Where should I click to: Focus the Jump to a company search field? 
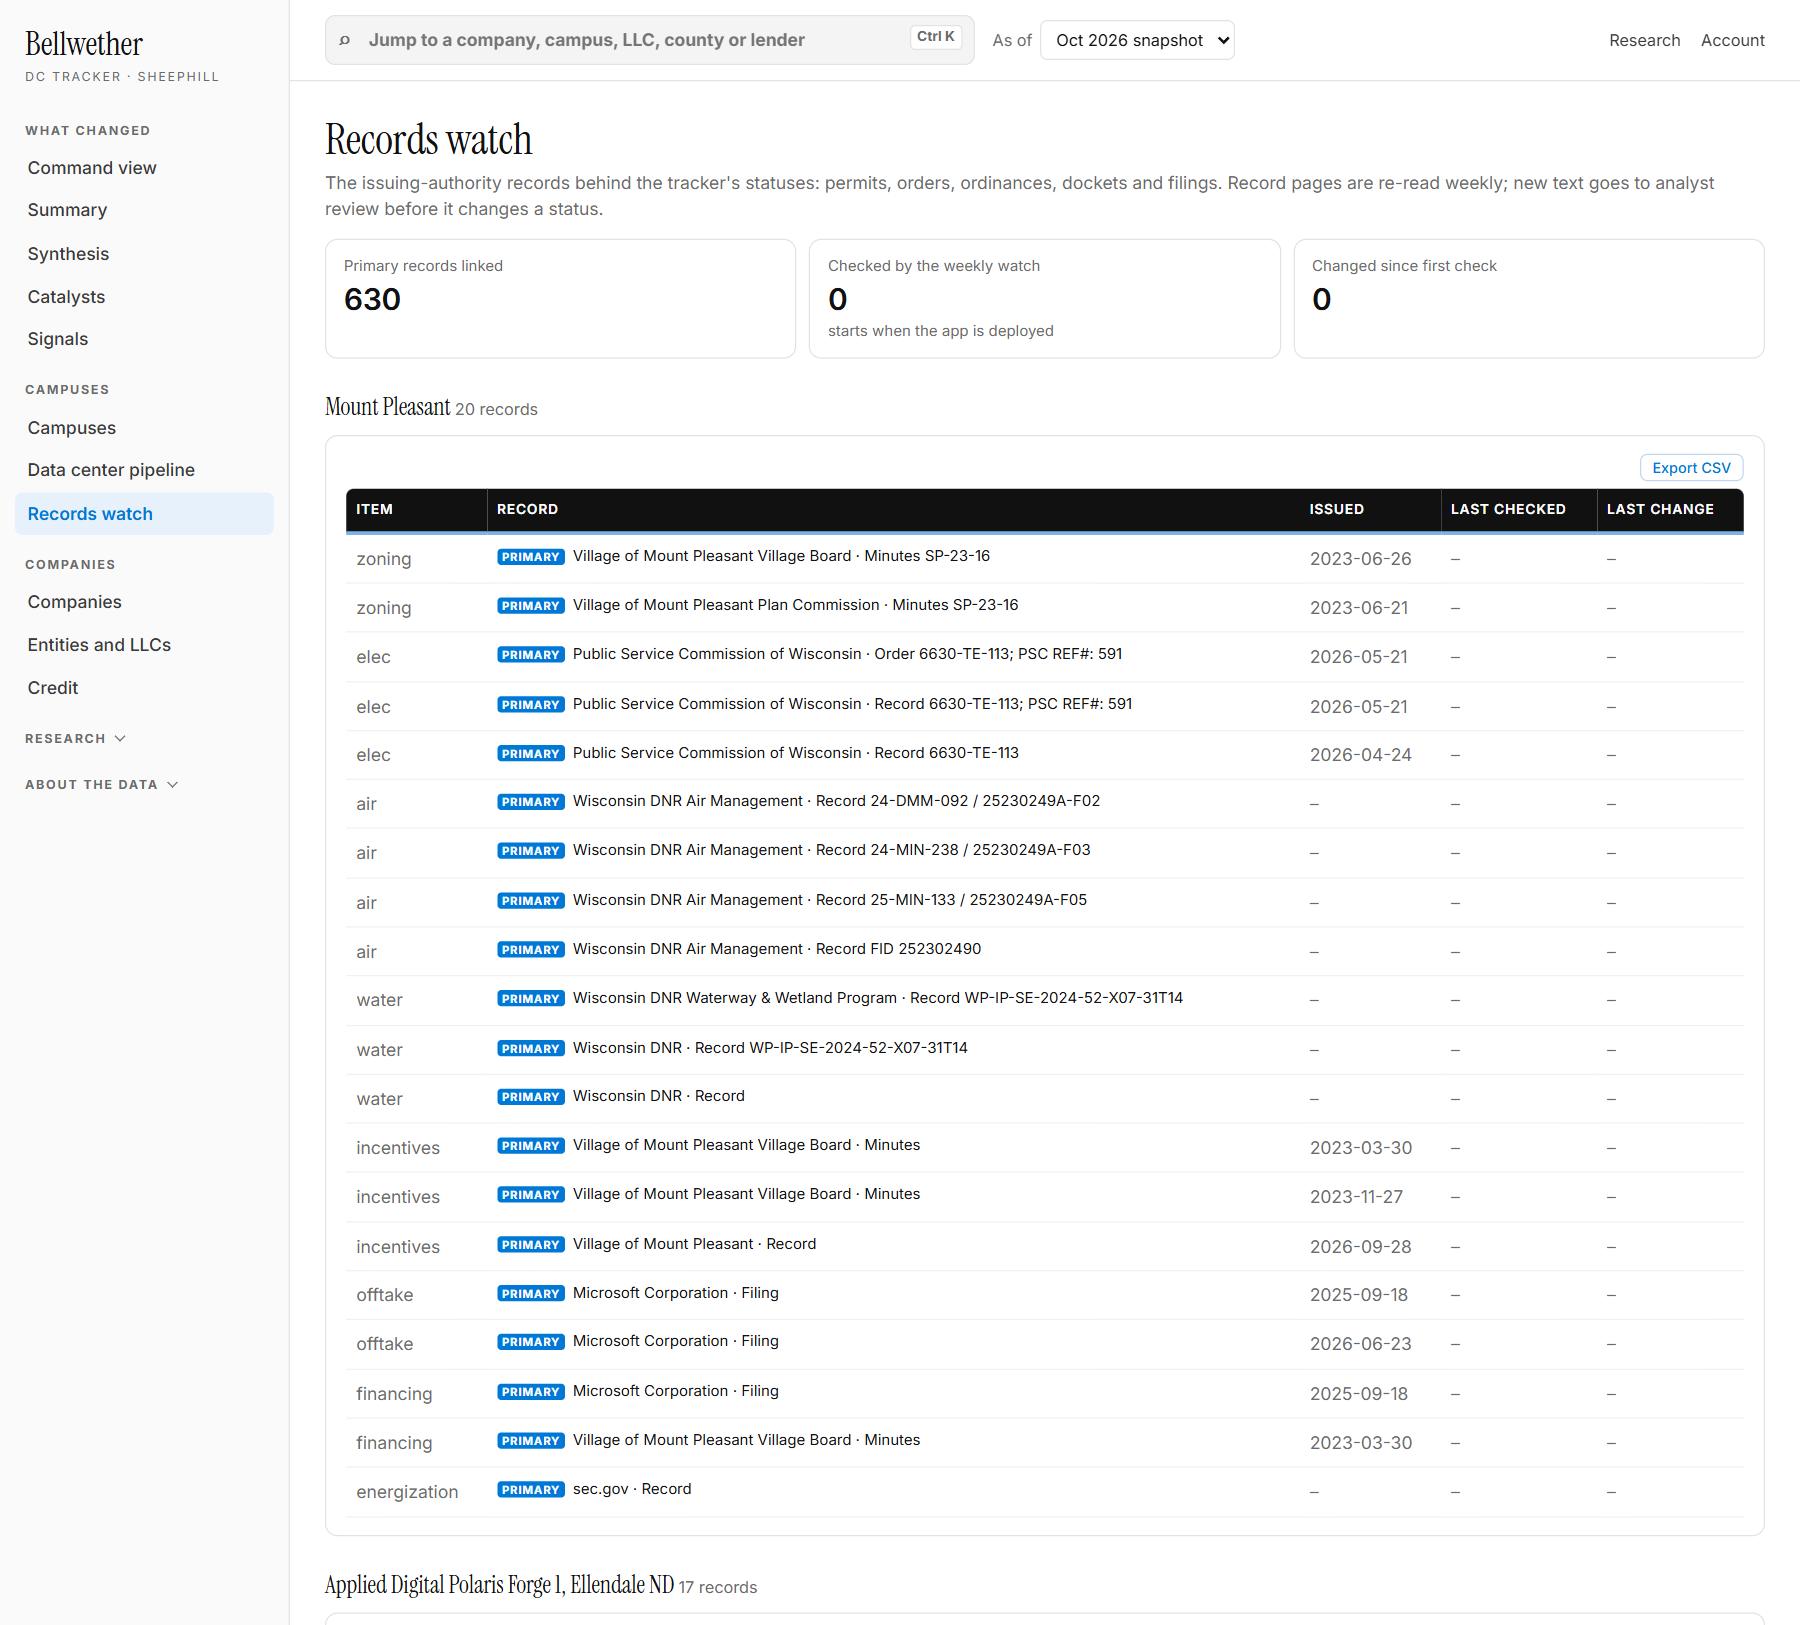[x=649, y=40]
